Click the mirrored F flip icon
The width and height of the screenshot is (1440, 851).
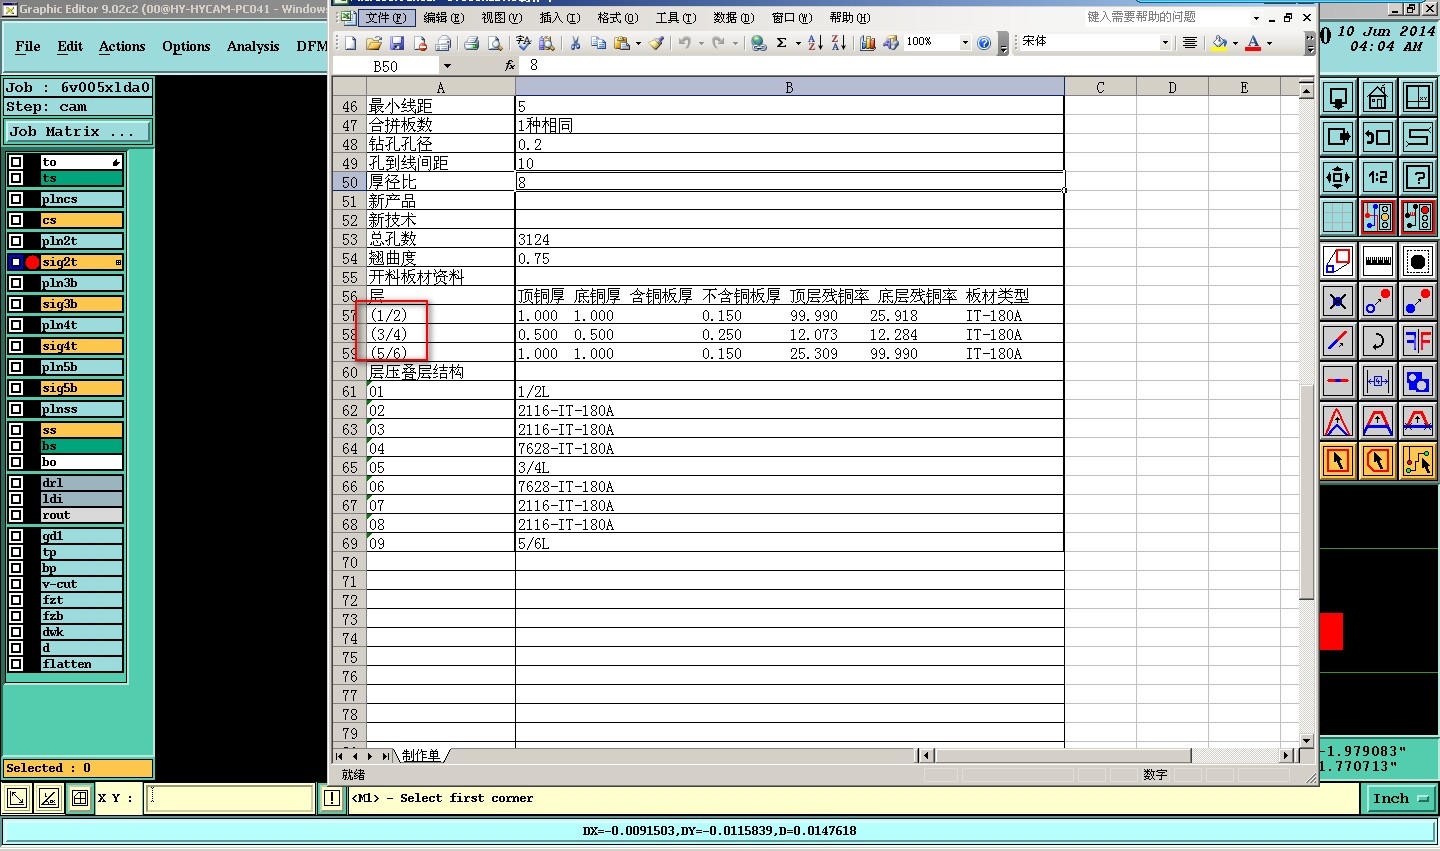[1418, 341]
